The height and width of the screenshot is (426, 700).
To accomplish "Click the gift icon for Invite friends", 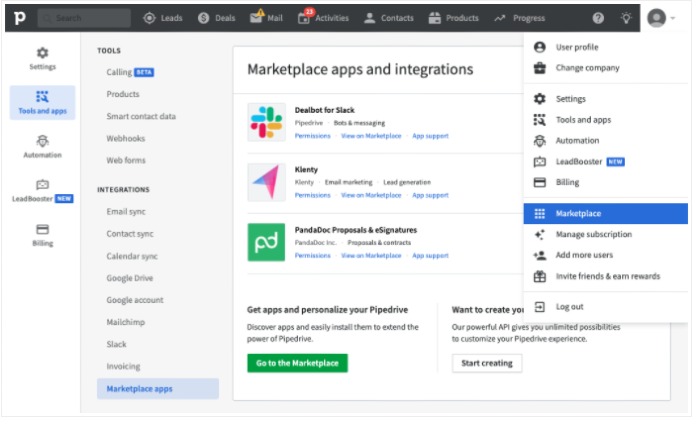I will coord(539,276).
